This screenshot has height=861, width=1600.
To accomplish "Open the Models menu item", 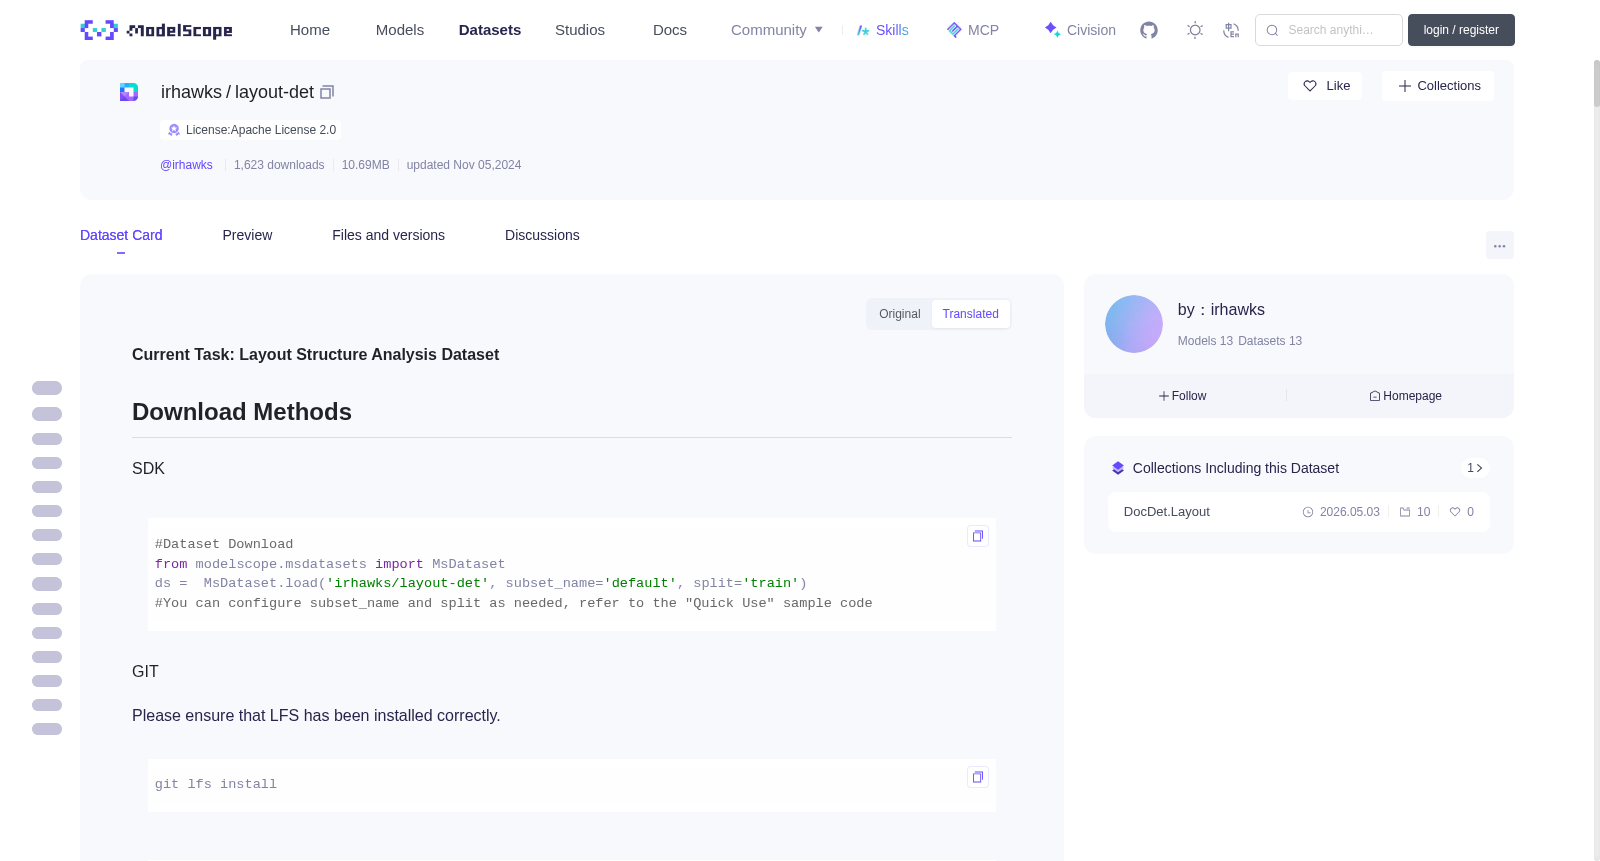I will click(400, 30).
